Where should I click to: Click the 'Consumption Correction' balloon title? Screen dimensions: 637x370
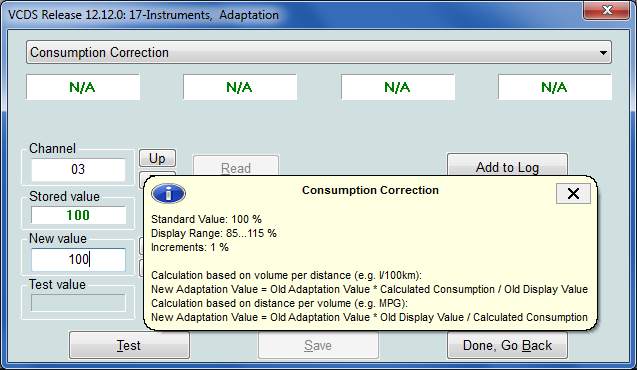pyautogui.click(x=370, y=190)
